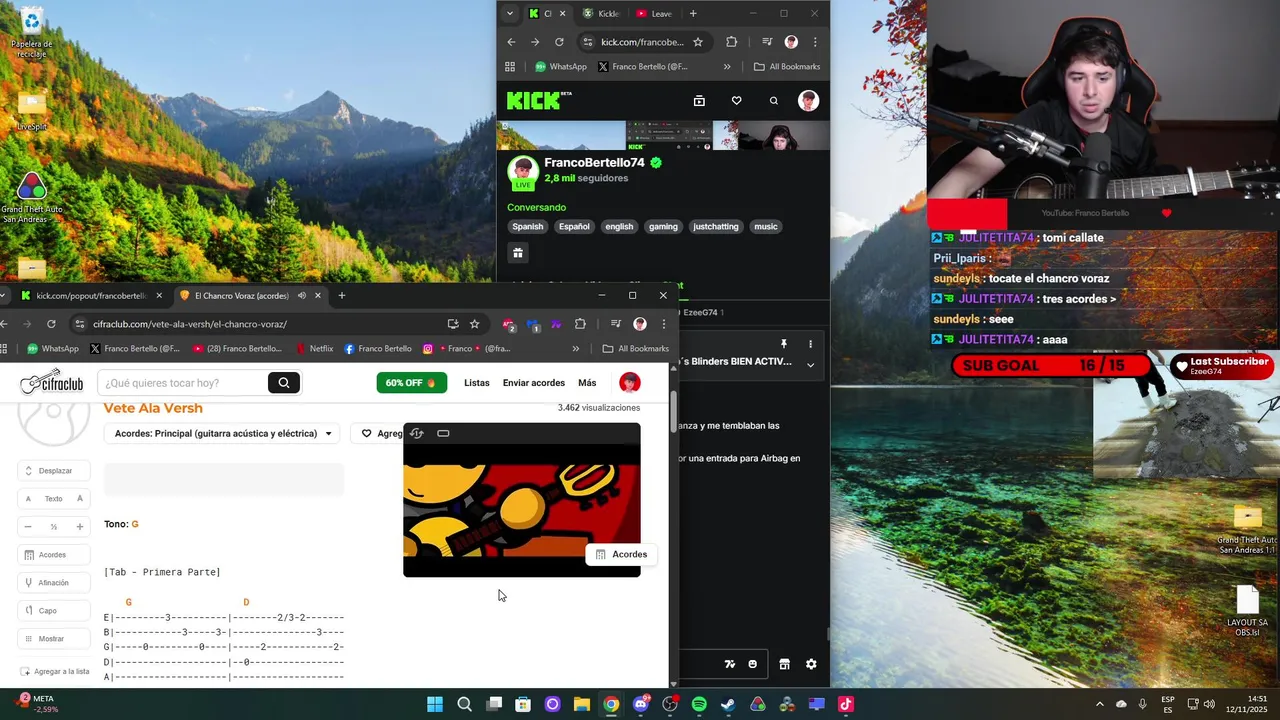Open Acordes dropdown for guitar version
Image resolution: width=1280 pixels, height=720 pixels.
coord(223,433)
